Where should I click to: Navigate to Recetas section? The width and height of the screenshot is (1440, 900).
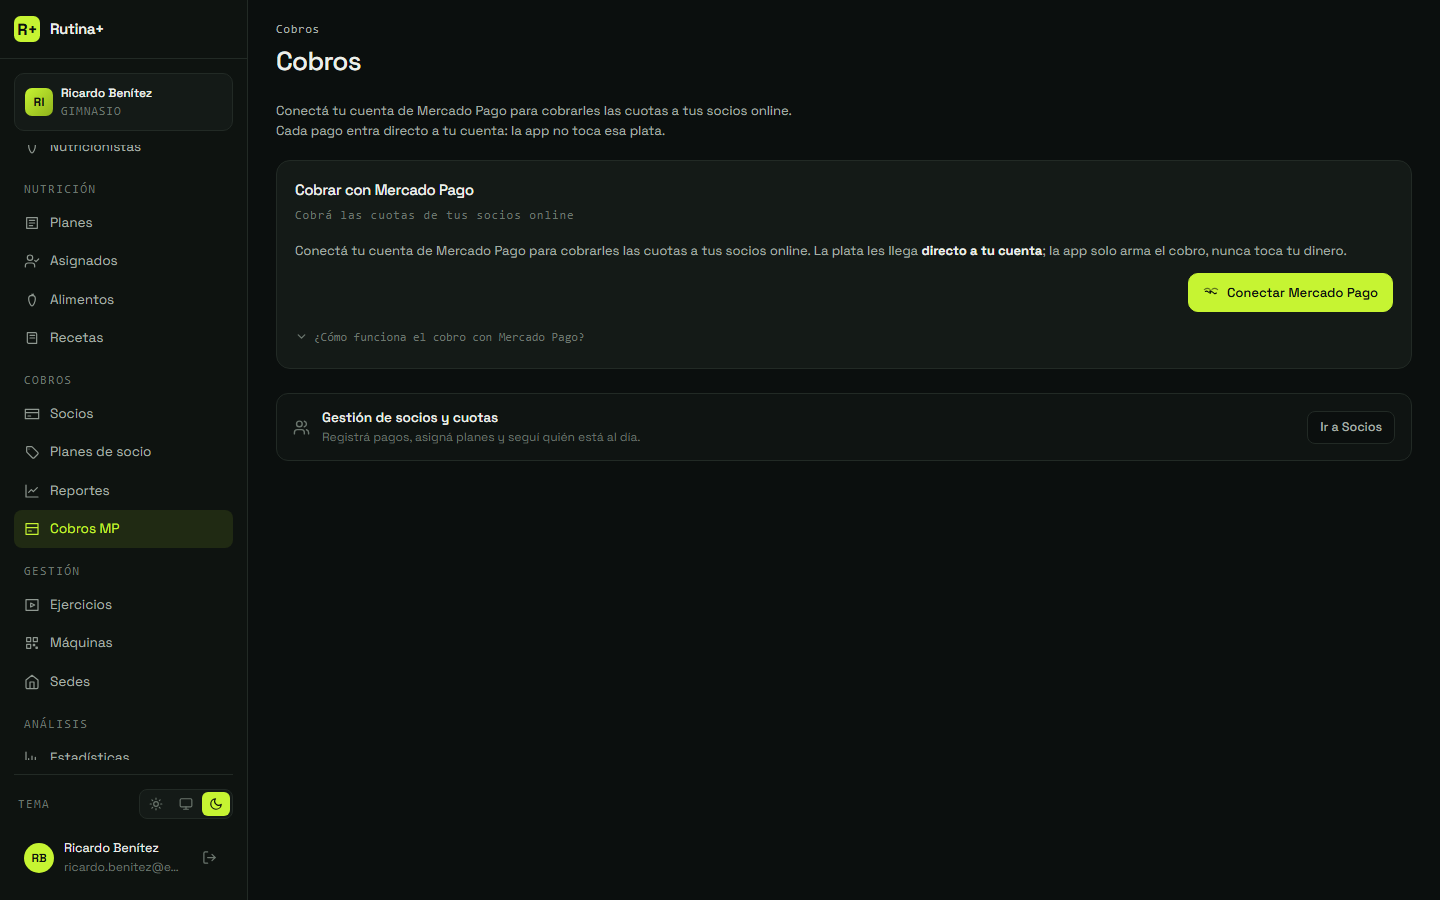(123, 338)
